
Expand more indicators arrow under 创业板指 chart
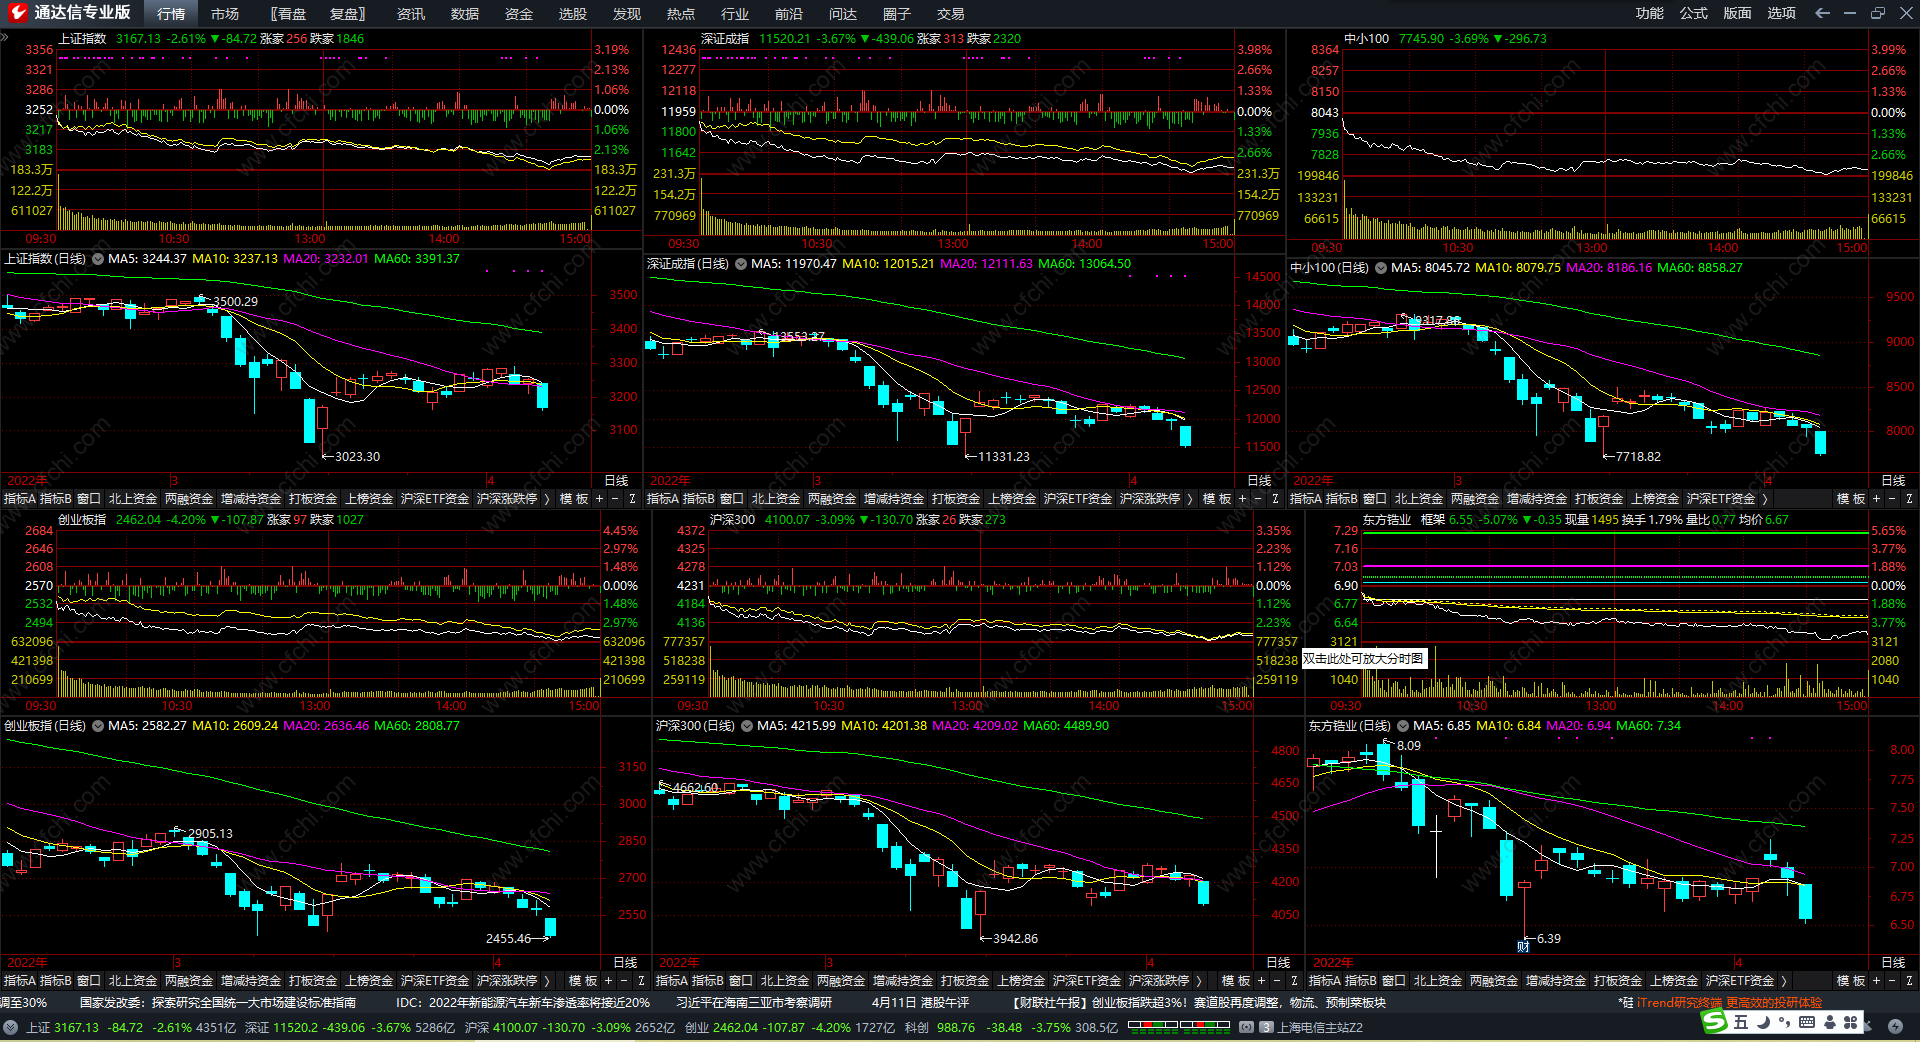(x=547, y=981)
